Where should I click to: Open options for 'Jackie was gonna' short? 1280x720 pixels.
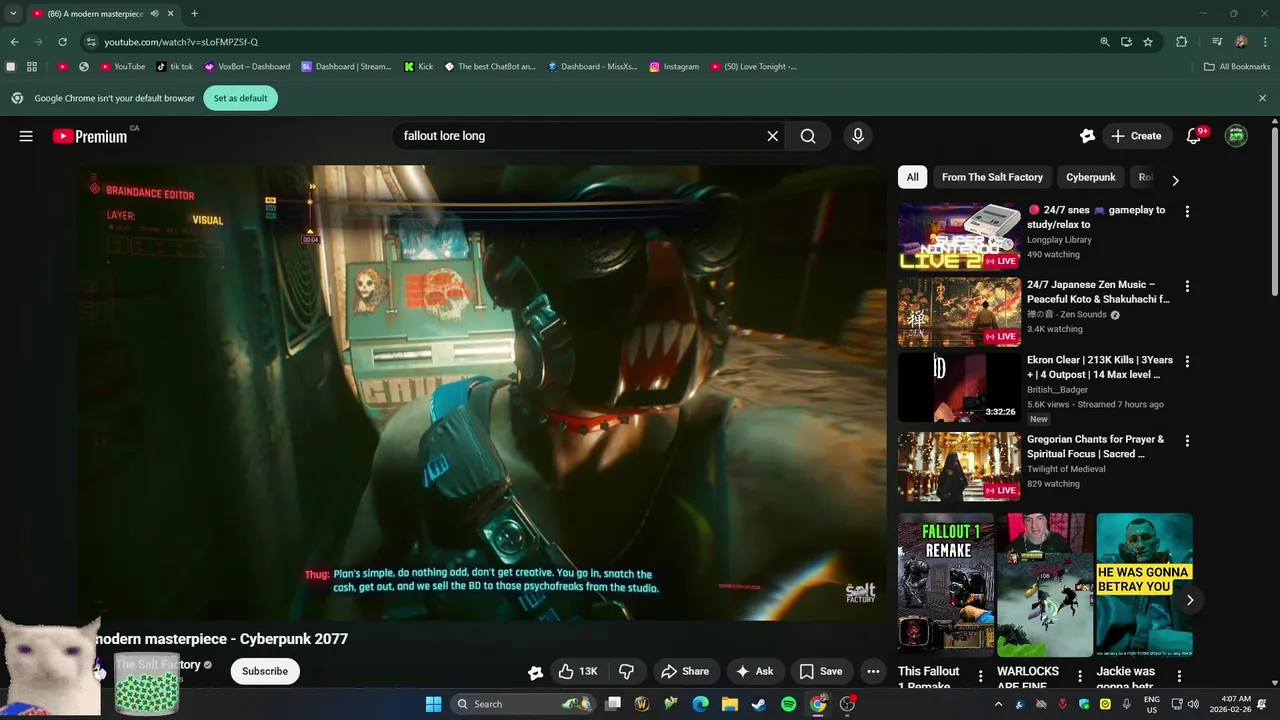pyautogui.click(x=1179, y=677)
